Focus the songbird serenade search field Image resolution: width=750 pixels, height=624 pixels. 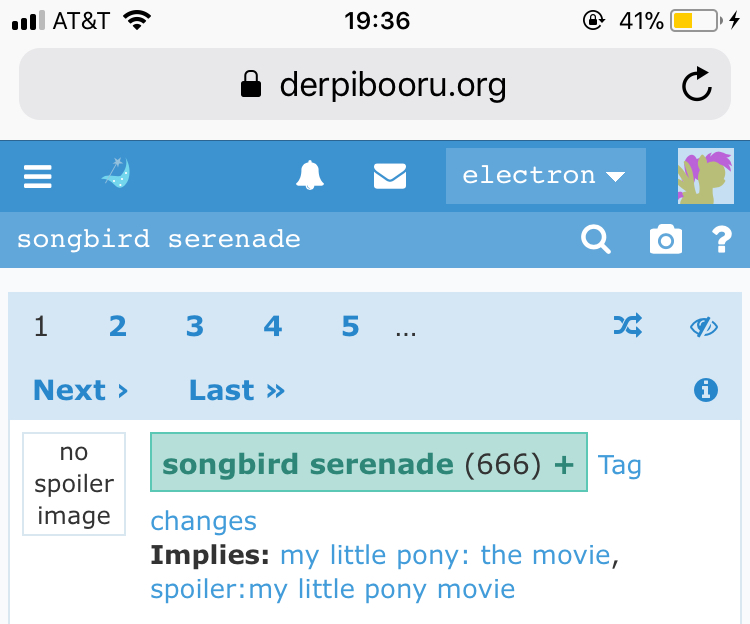(287, 239)
